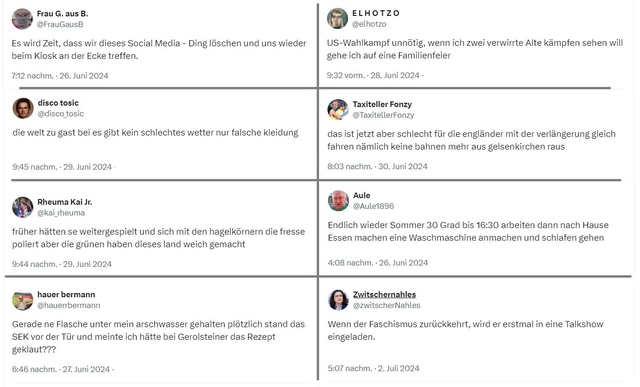
Task: Open timestamp 9:32 vorm. 28. Juni 2024
Action: 373,76
